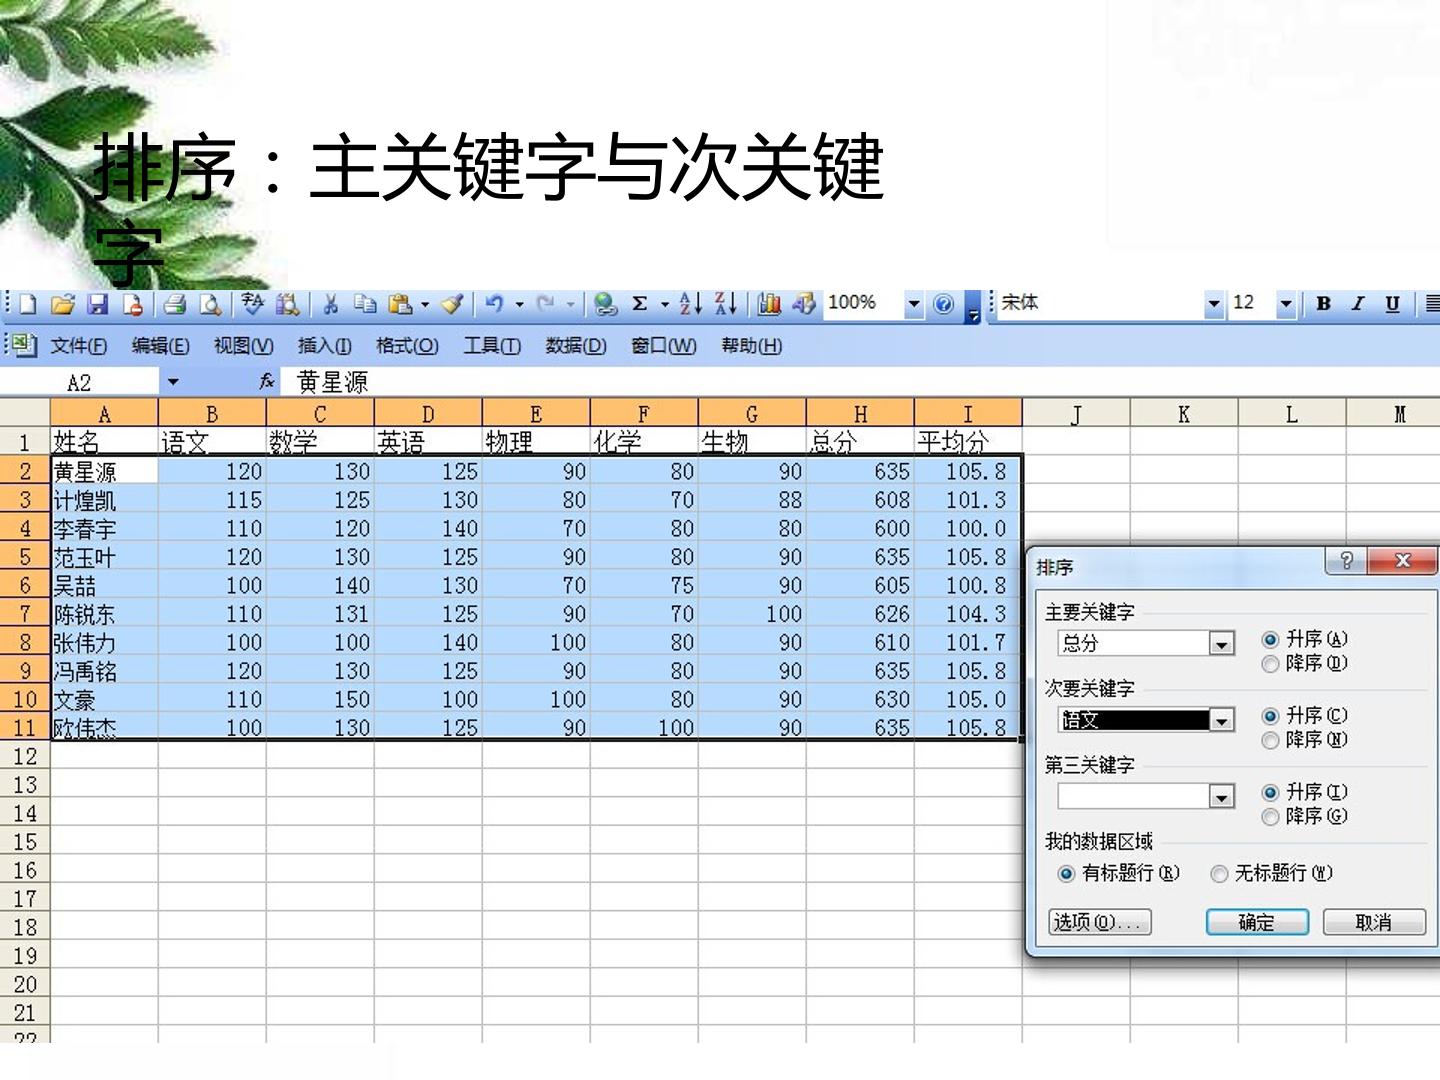Redo the last undone action

coord(545,304)
